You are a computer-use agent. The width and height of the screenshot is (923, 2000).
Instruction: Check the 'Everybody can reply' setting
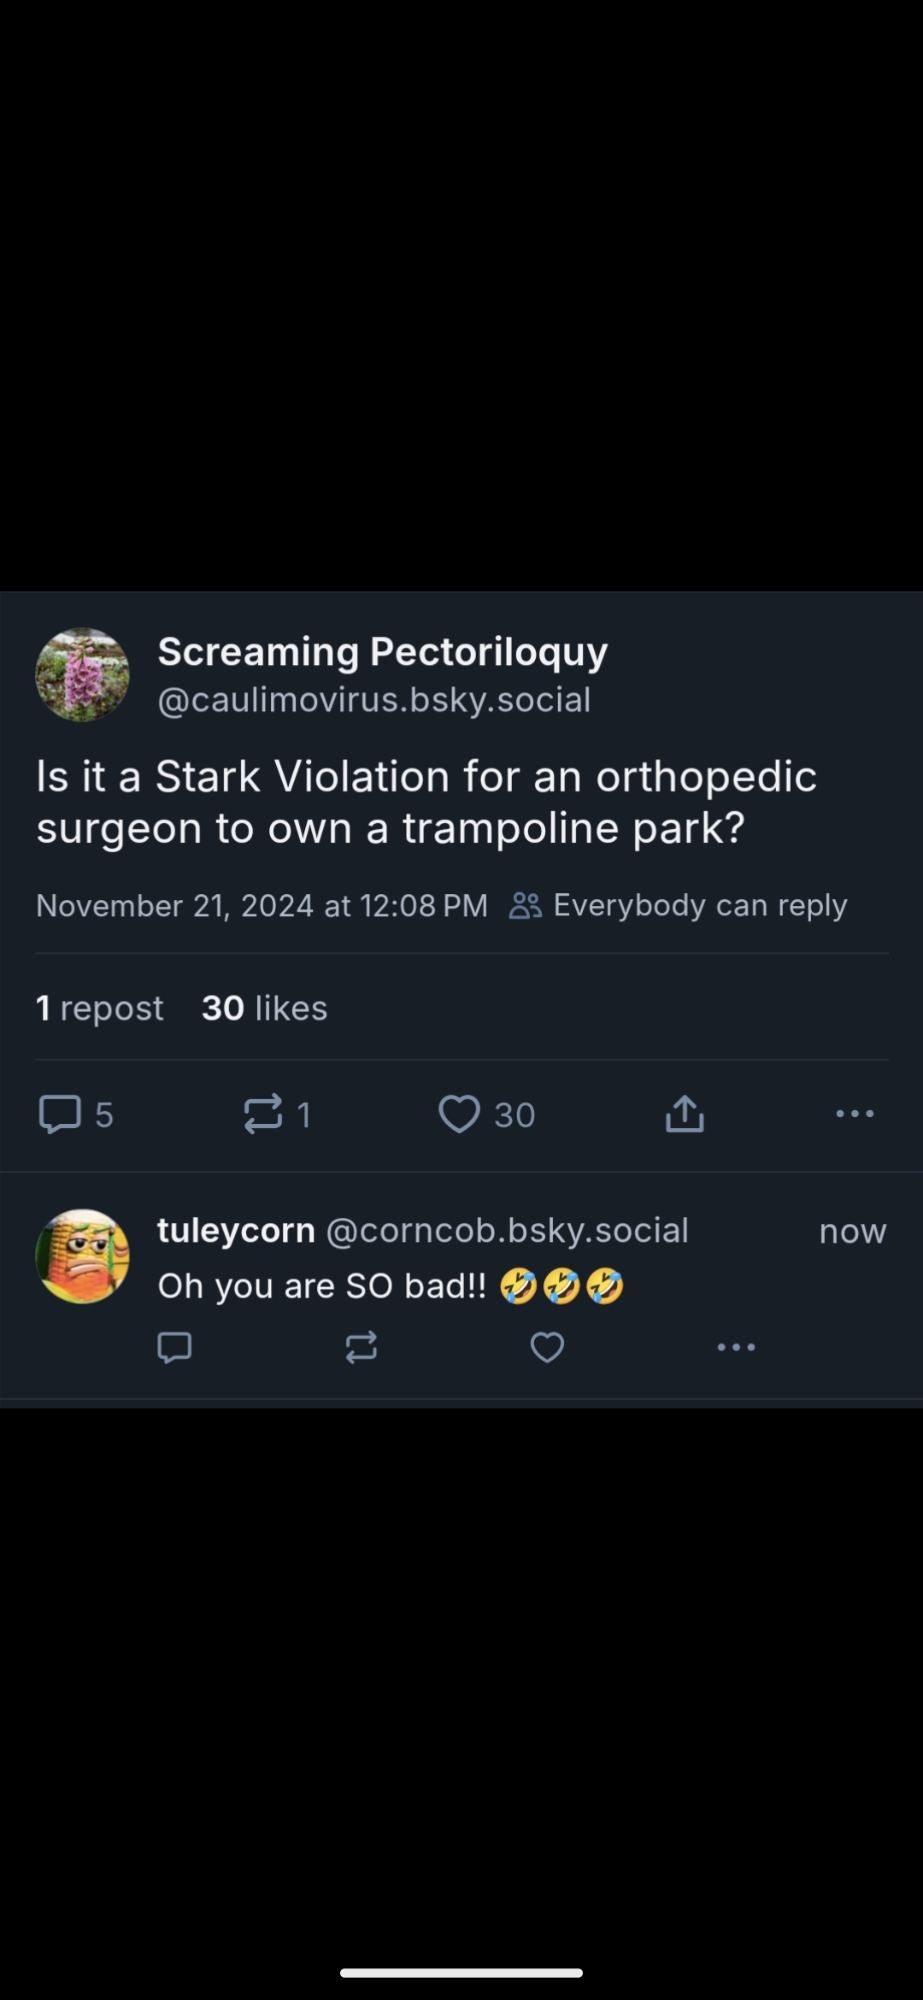680,905
